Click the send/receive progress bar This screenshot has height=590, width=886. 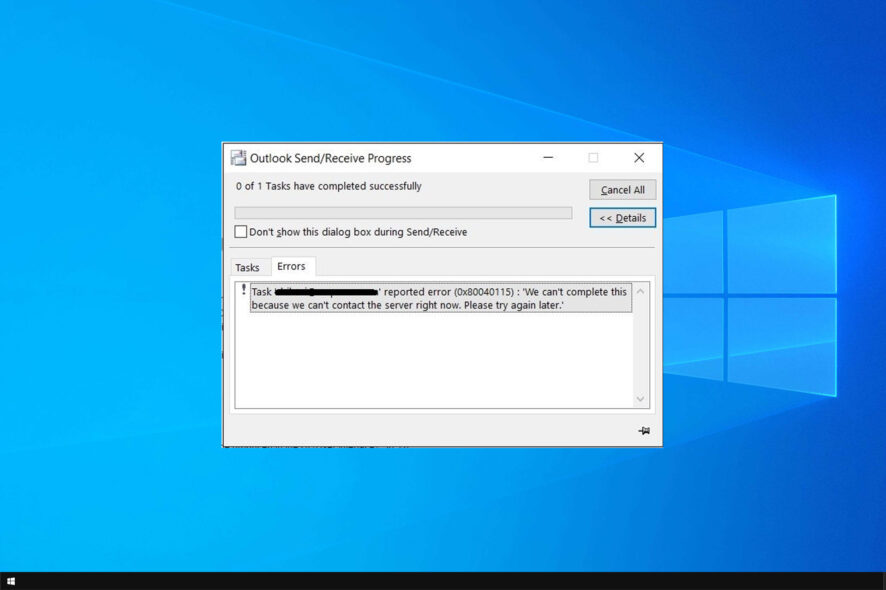(x=403, y=212)
